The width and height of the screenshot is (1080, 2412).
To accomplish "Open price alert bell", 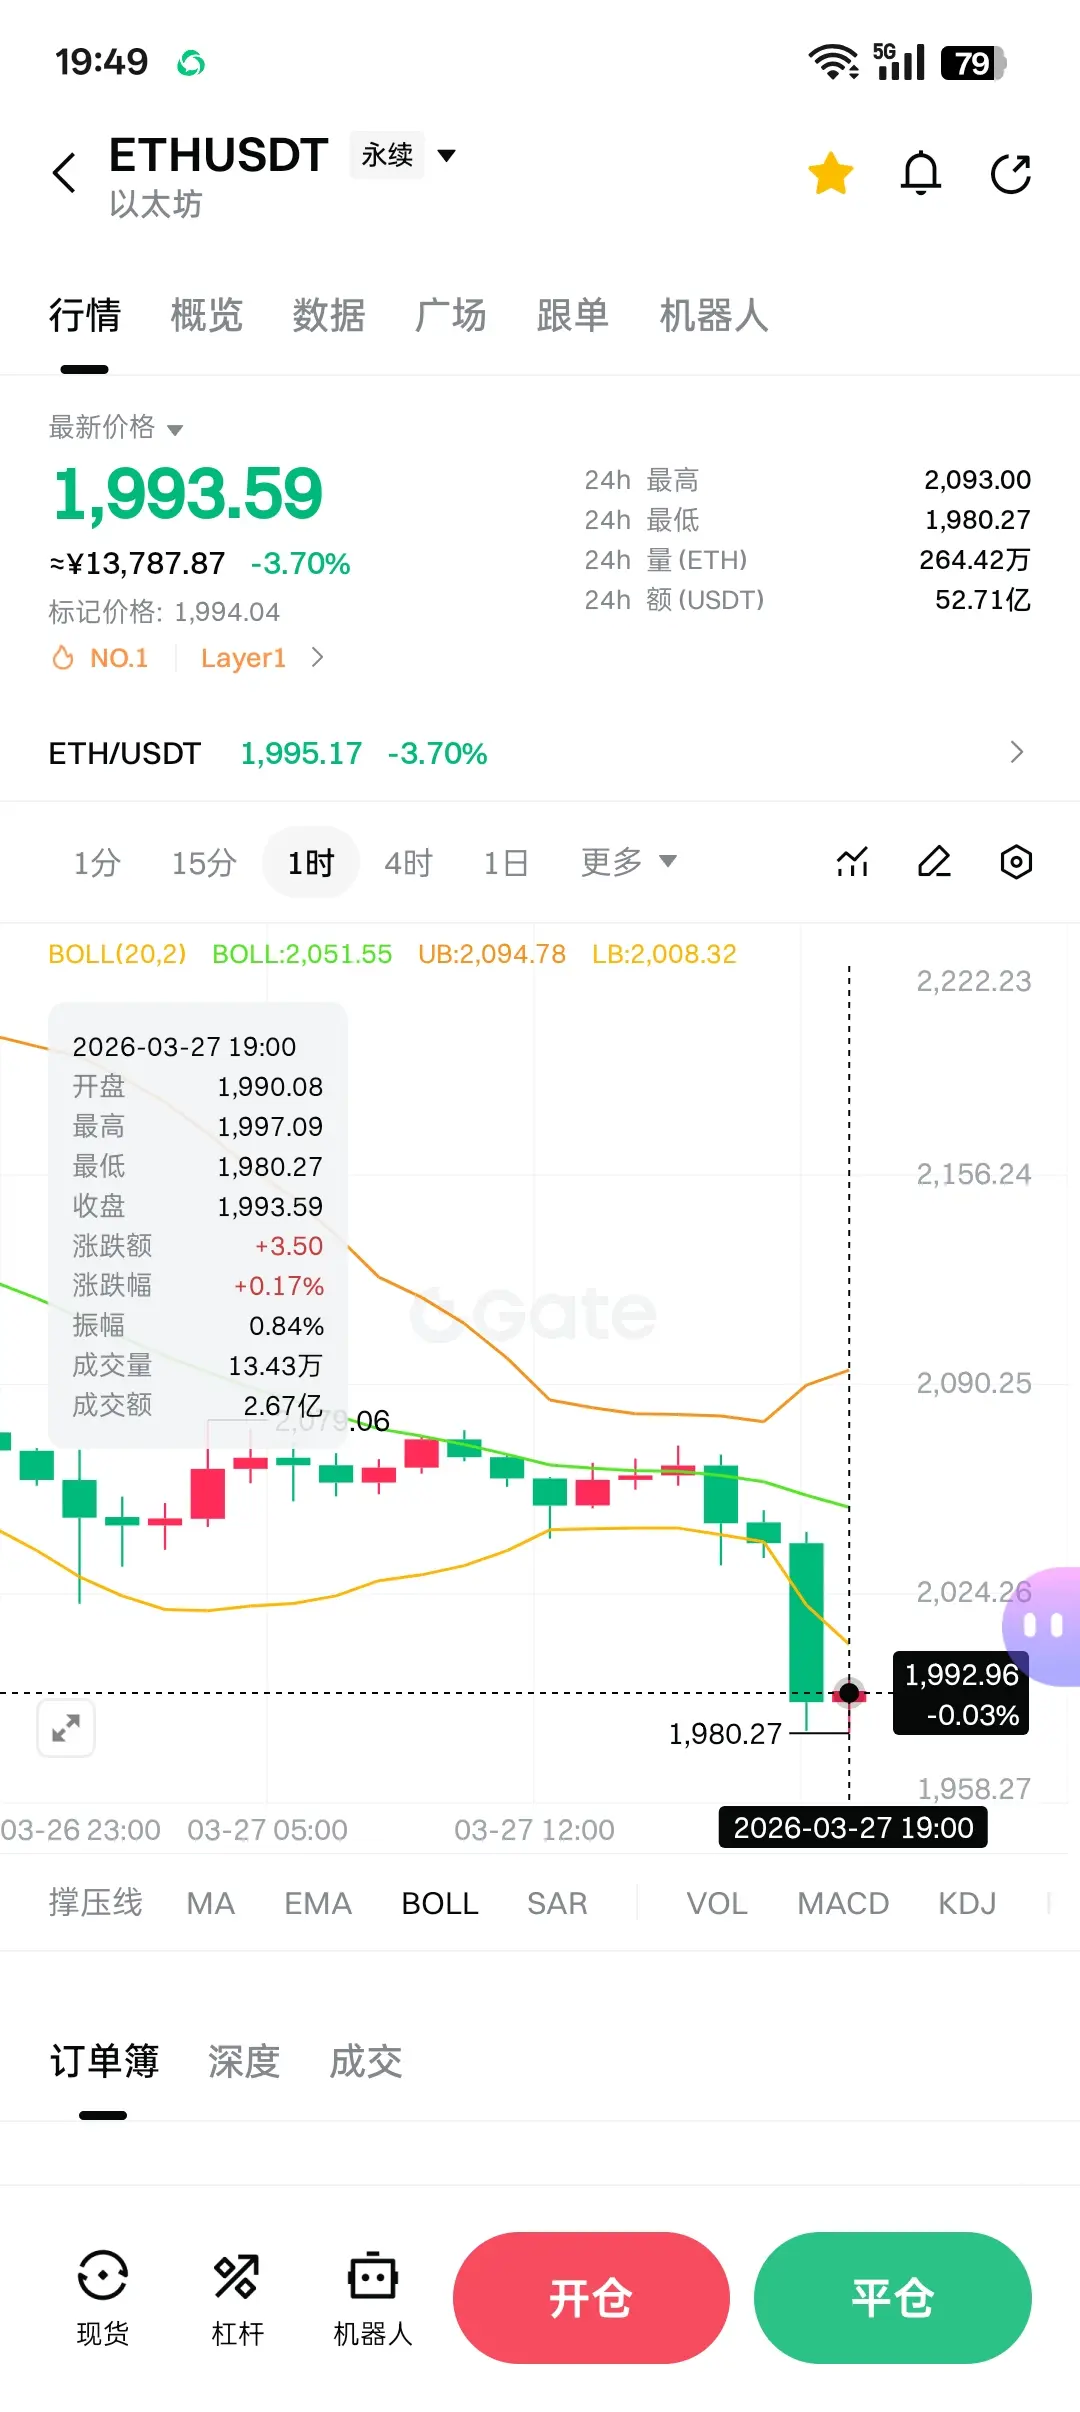I will click(x=921, y=174).
